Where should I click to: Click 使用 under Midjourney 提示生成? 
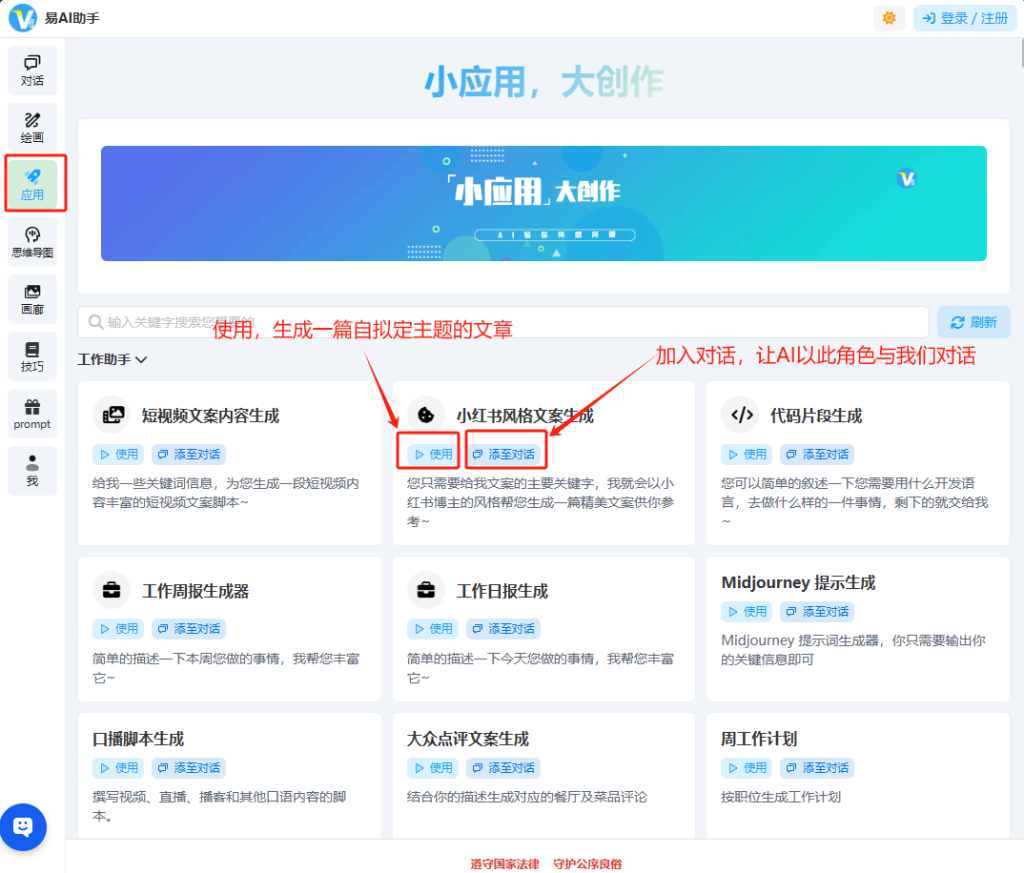[x=747, y=611]
